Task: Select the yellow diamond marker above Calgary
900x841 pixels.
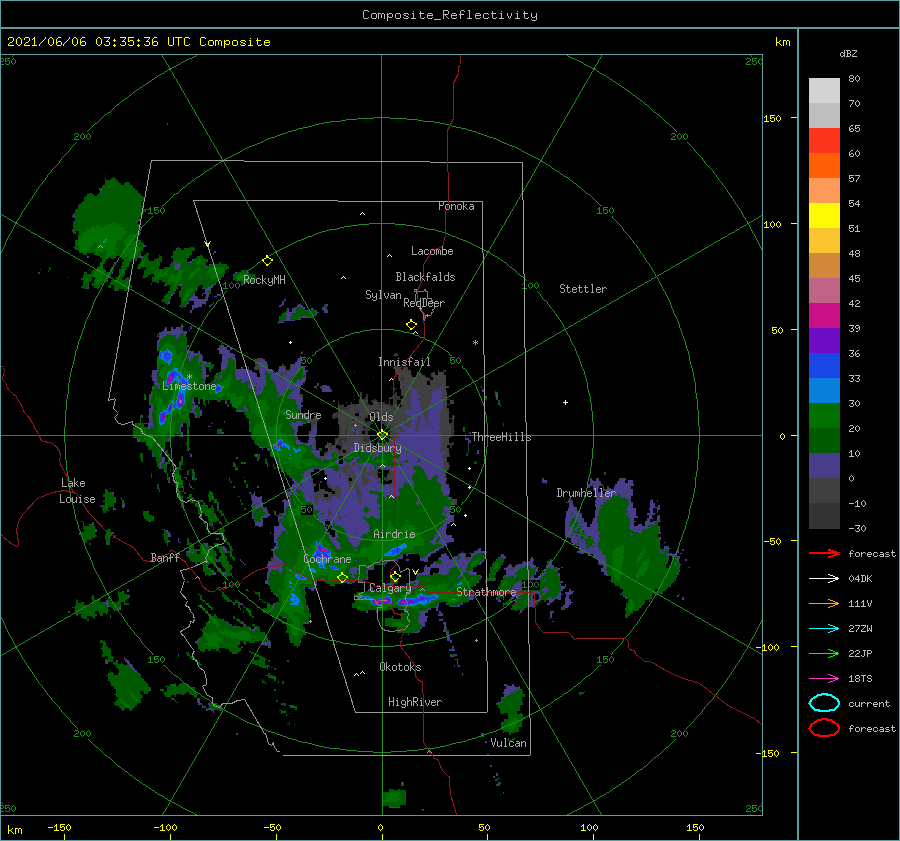Action: click(395, 576)
